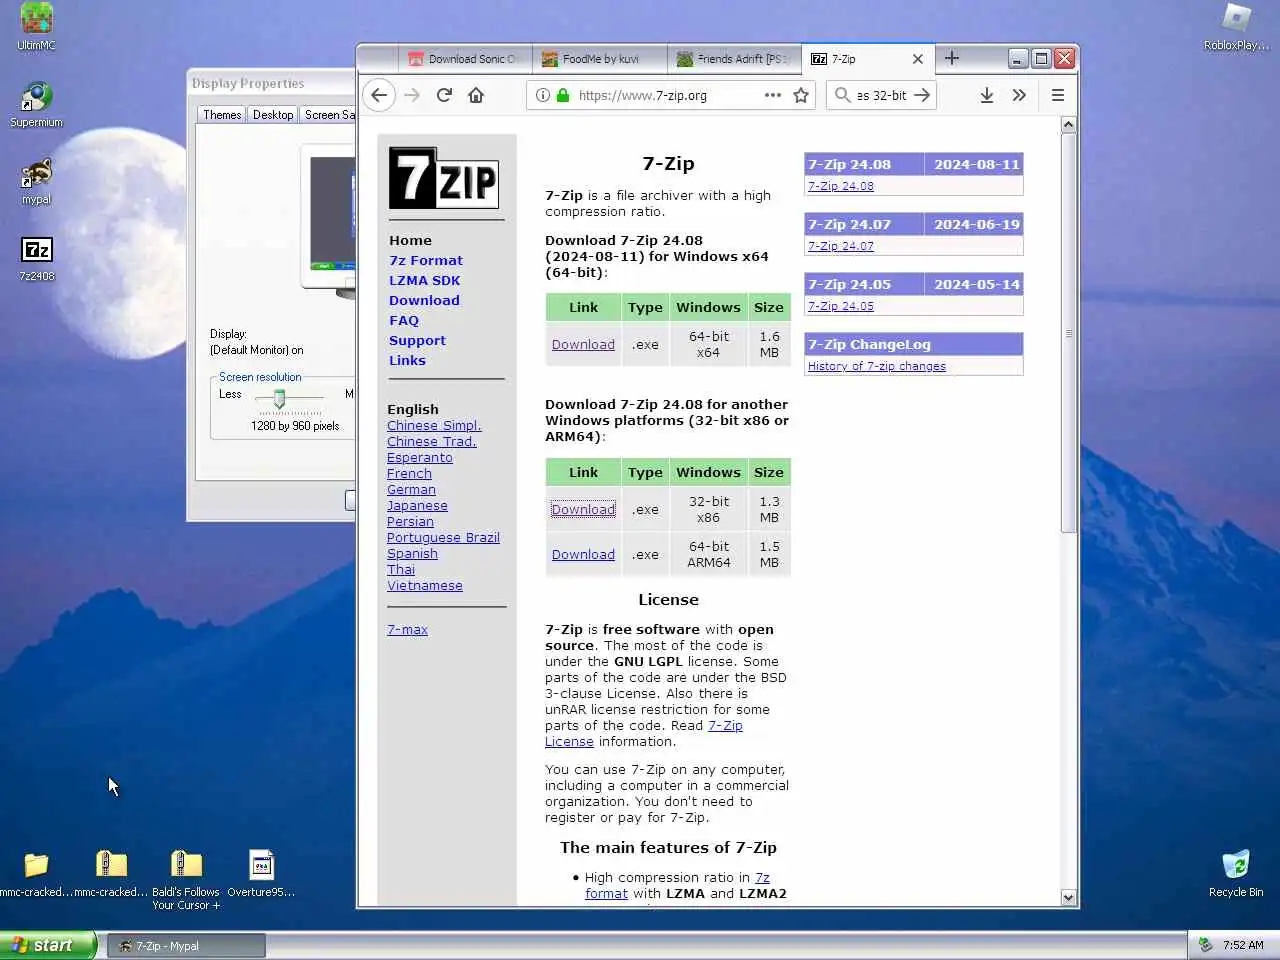Go forward in the browser

click(x=412, y=95)
